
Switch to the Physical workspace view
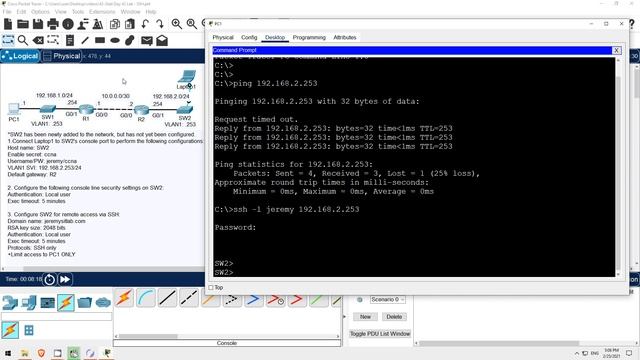pyautogui.click(x=62, y=56)
